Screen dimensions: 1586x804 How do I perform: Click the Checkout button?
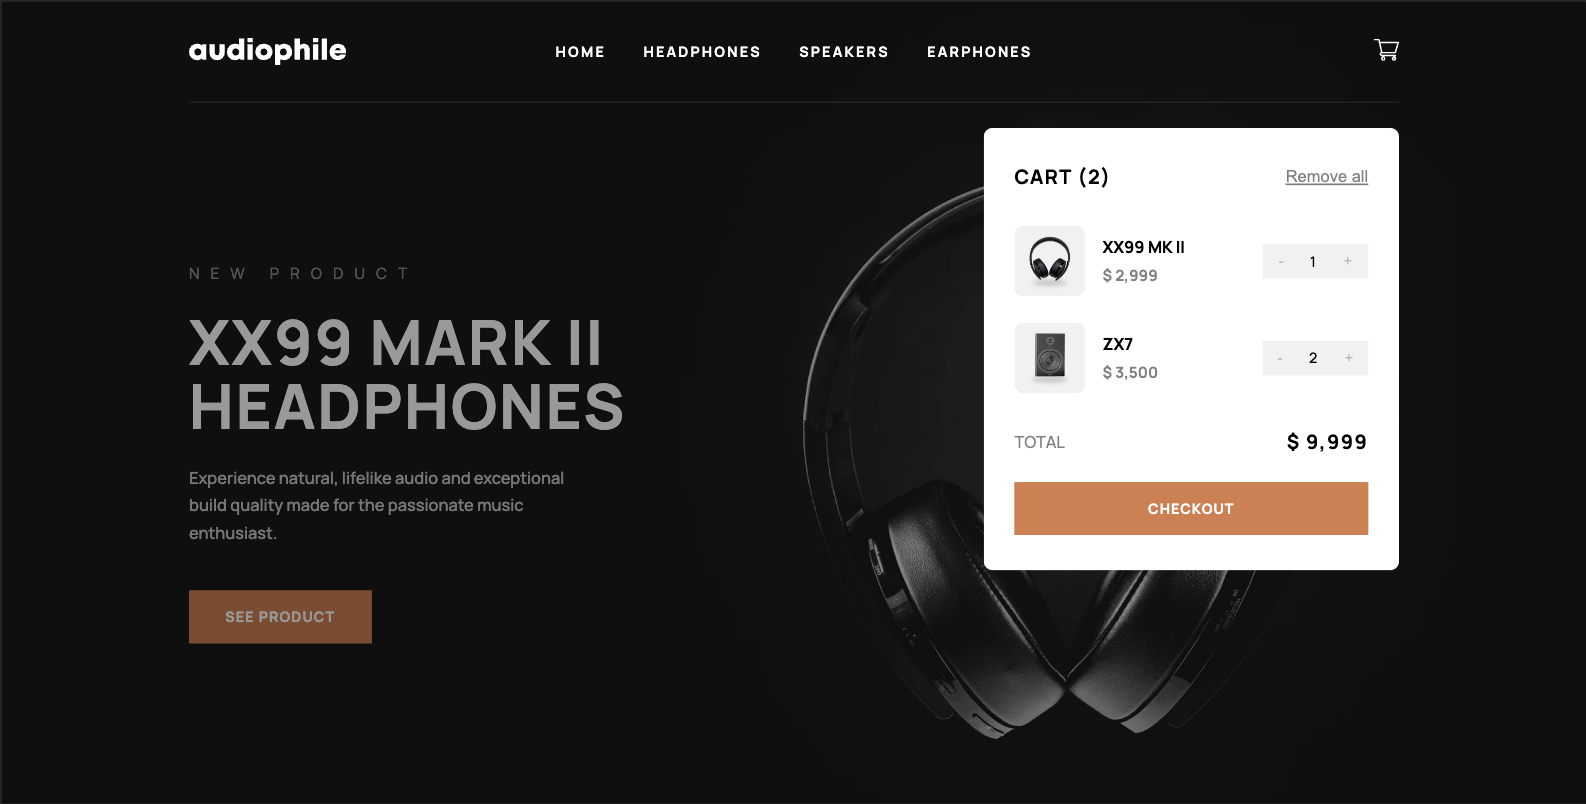click(x=1191, y=508)
